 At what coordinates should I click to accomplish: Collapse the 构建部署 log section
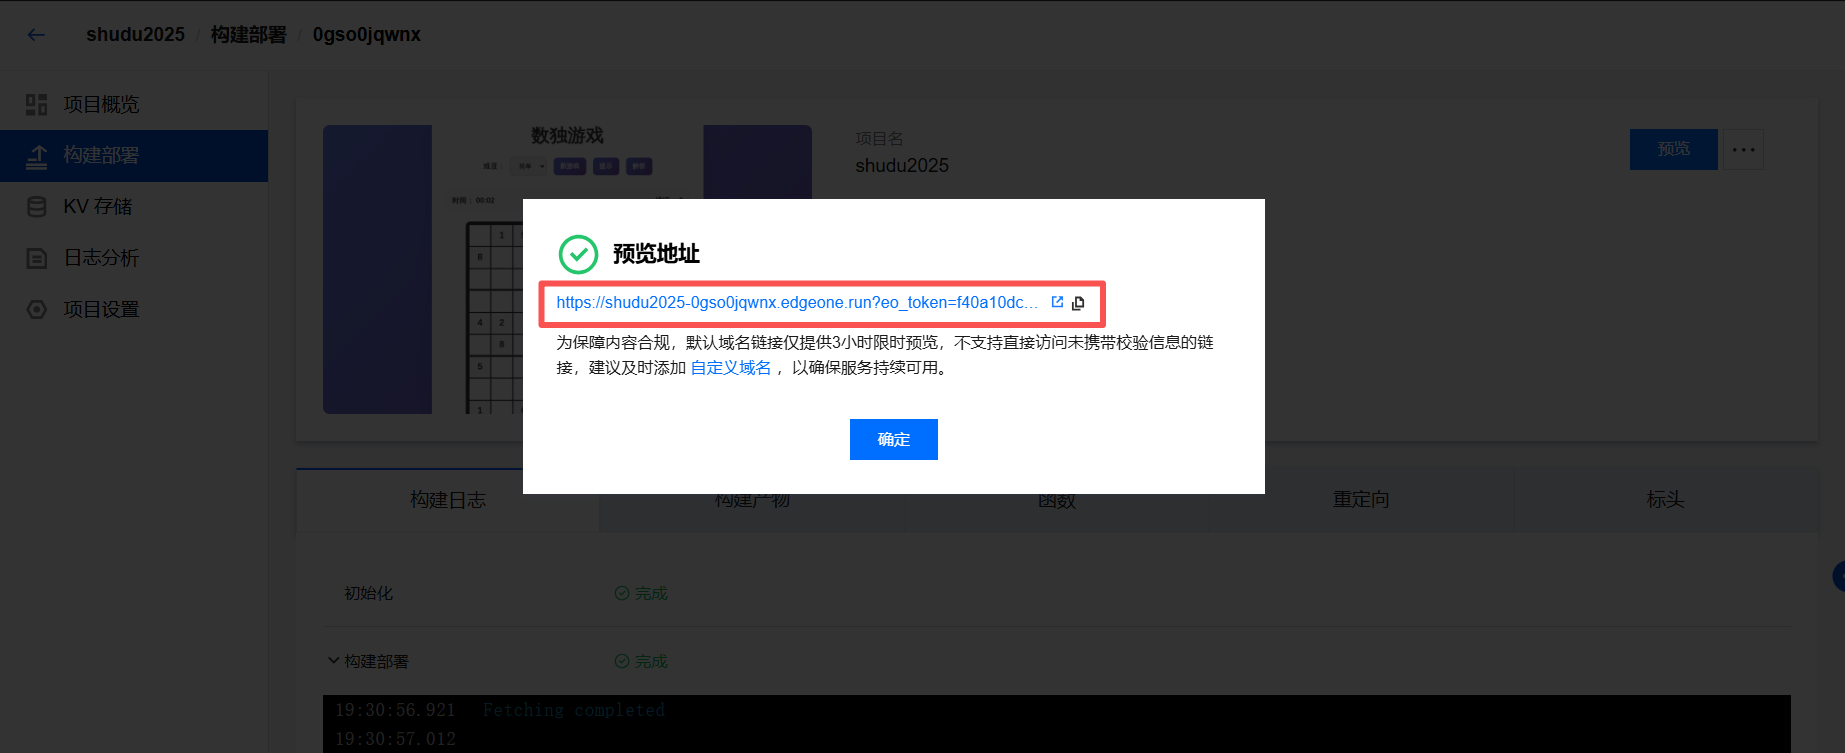point(334,661)
